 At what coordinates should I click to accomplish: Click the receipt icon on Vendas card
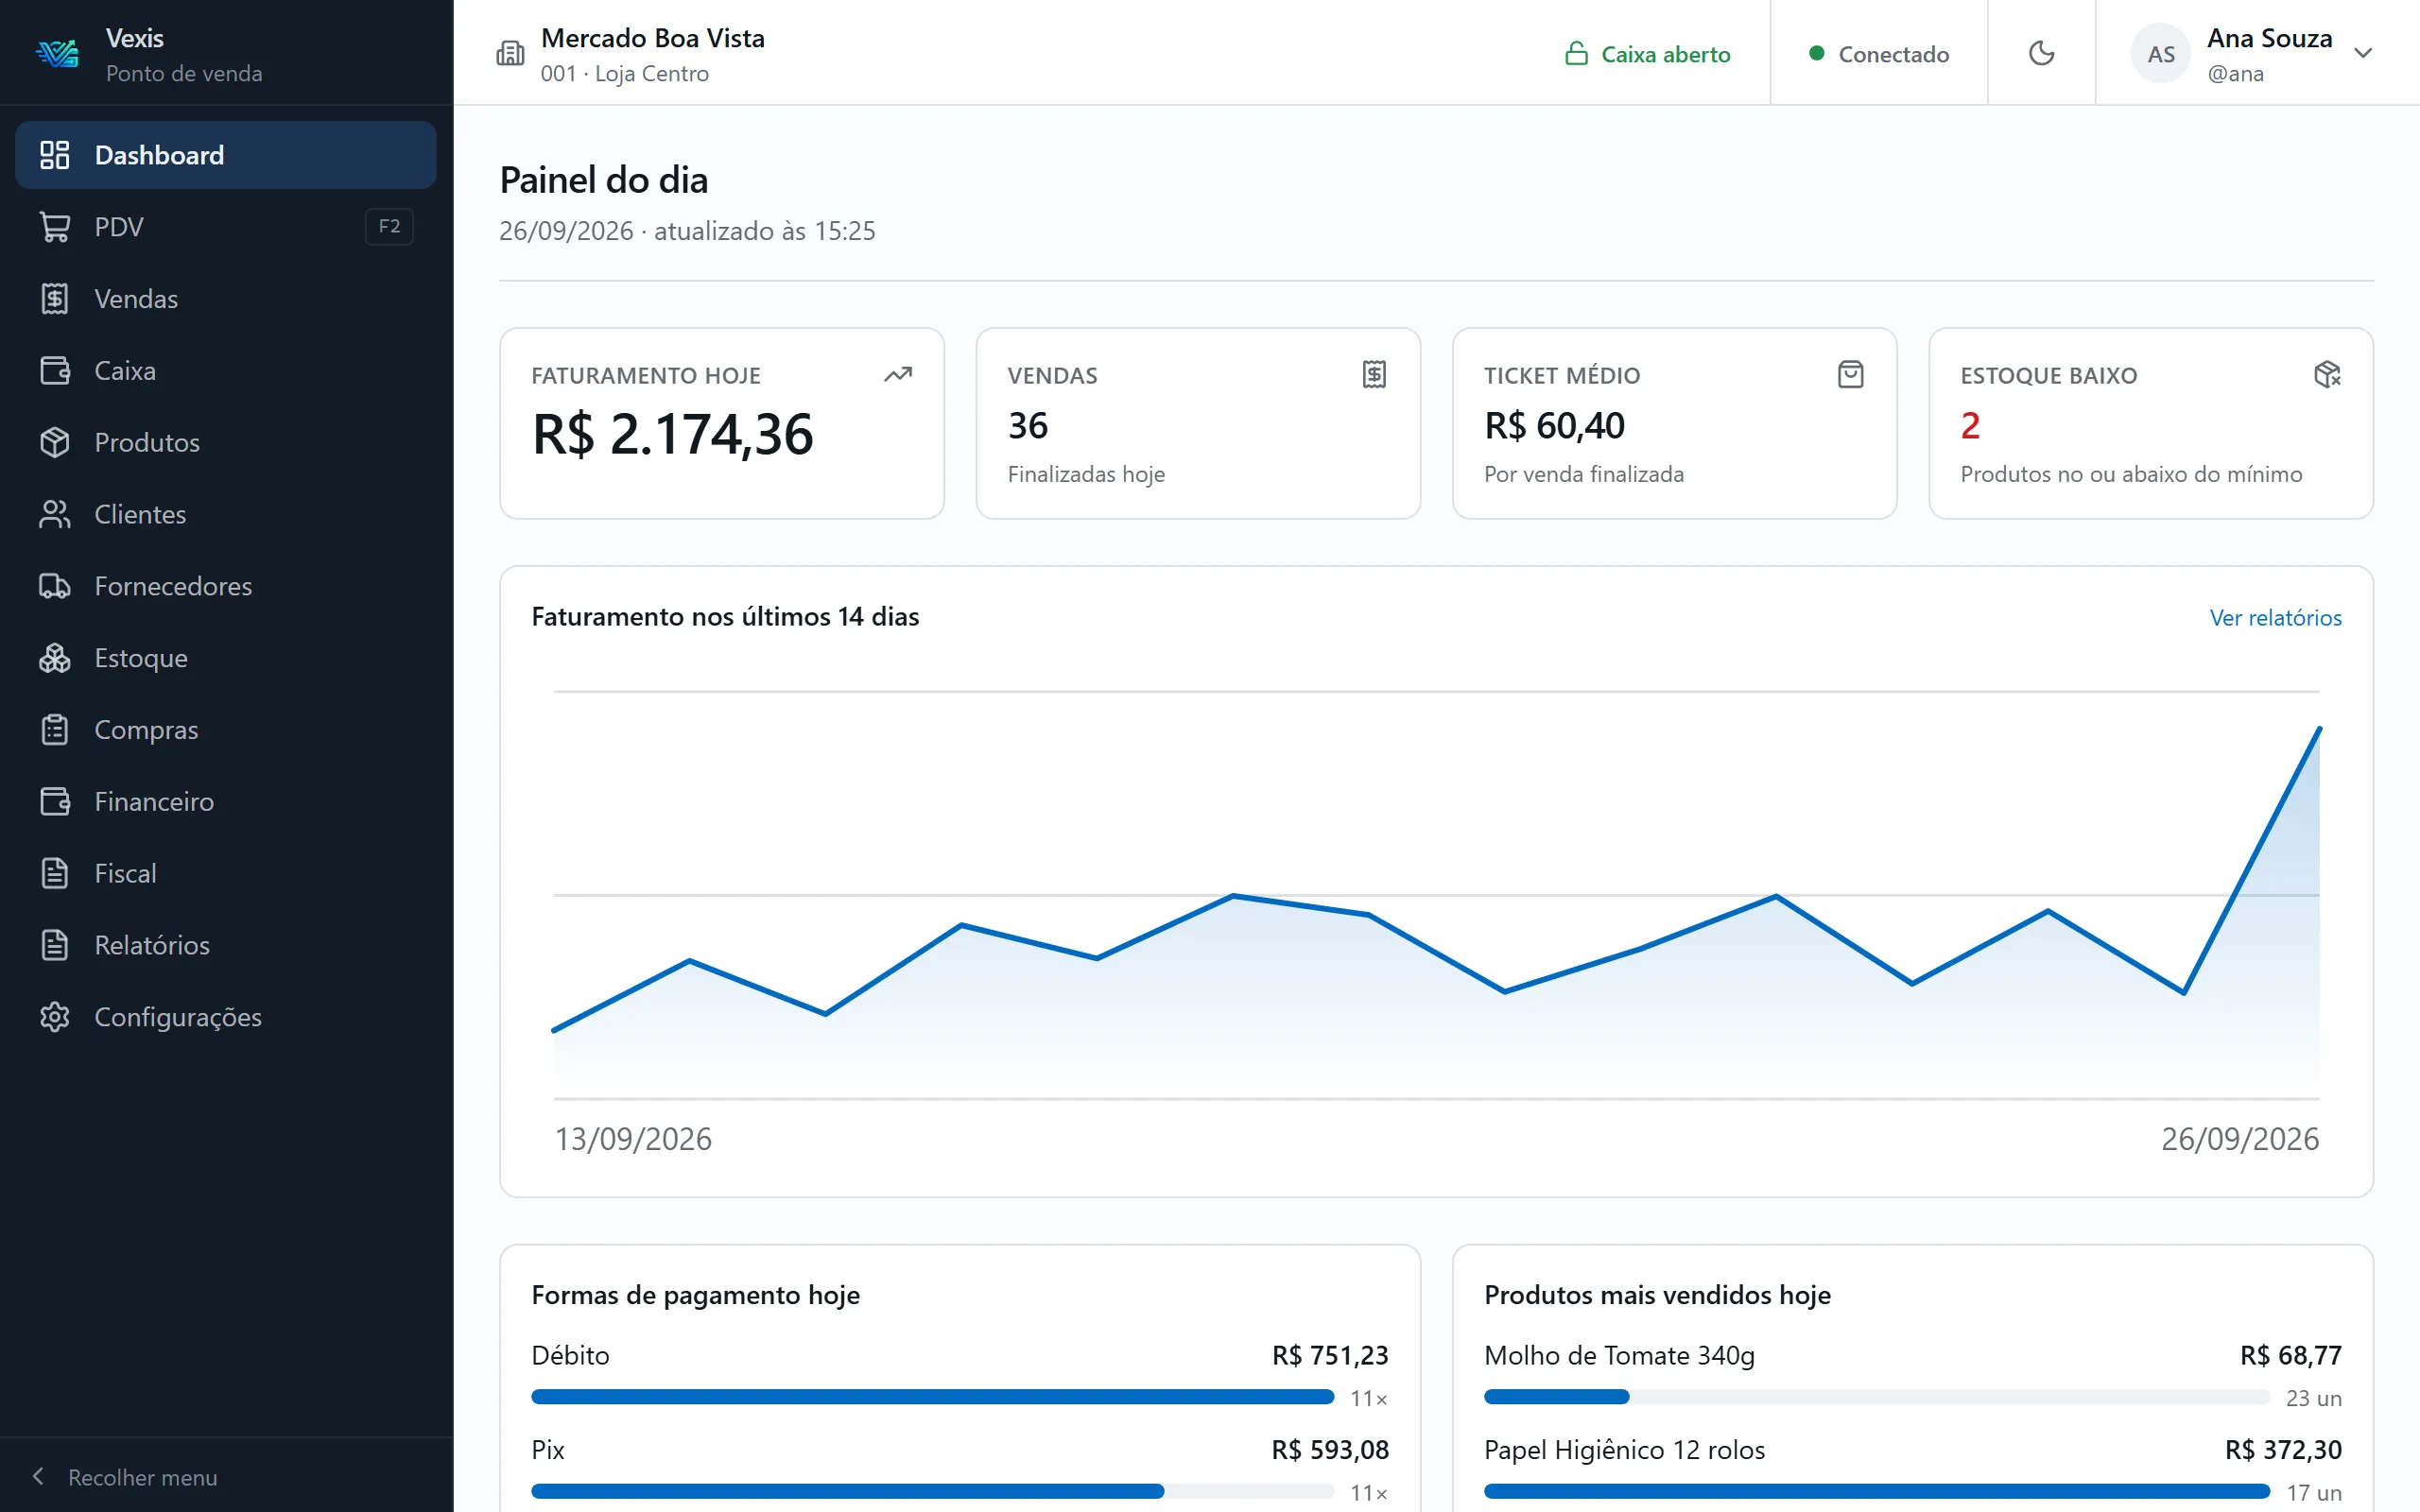tap(1375, 375)
